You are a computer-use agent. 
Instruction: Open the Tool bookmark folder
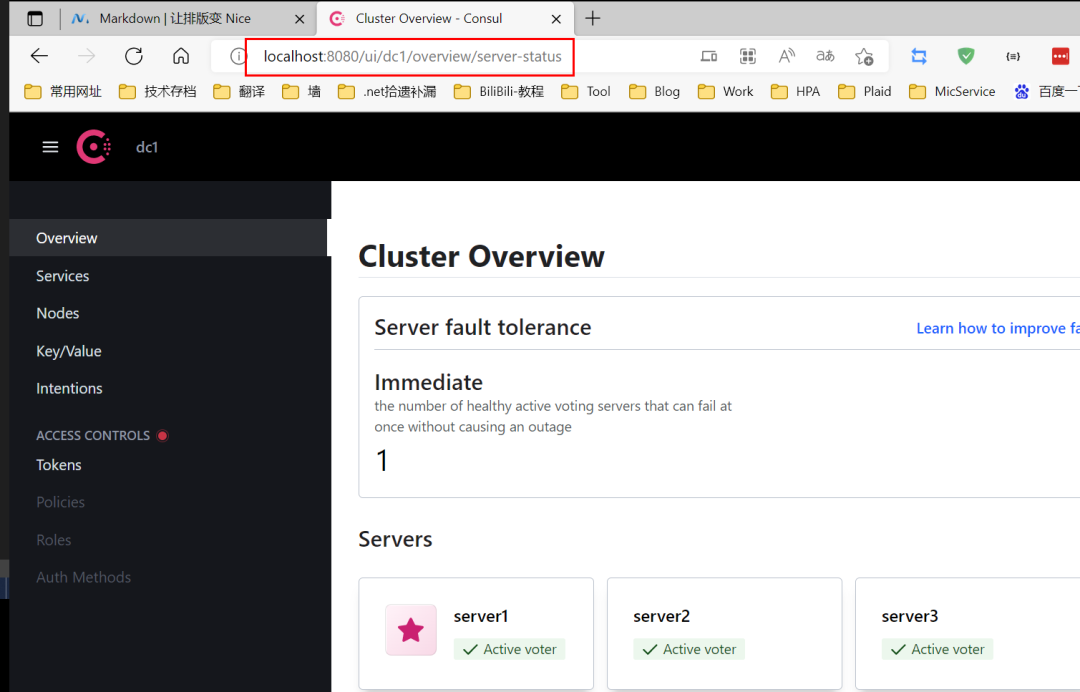tap(586, 92)
